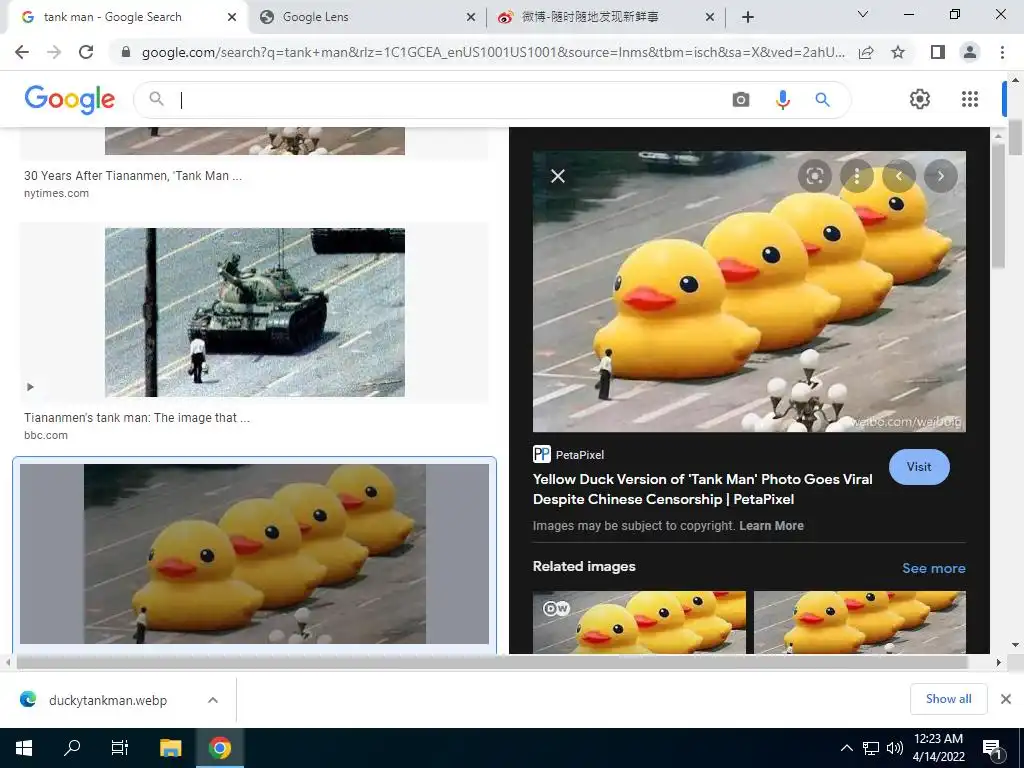
Task: Open Chrome side panel icon
Action: click(938, 52)
